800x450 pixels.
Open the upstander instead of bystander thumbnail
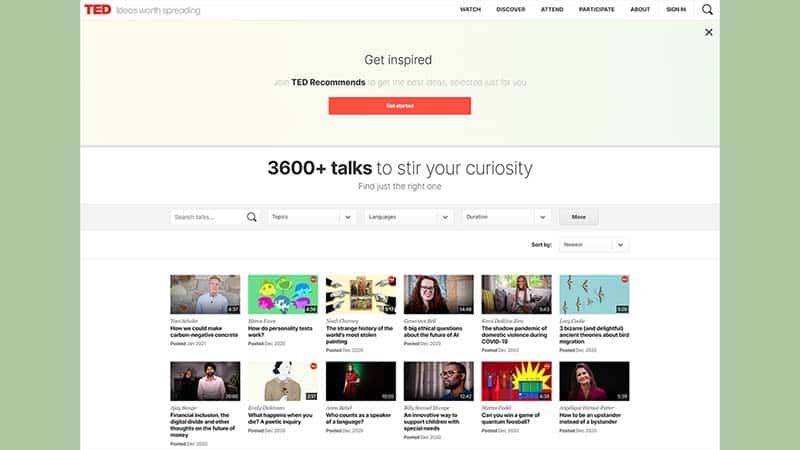click(594, 381)
